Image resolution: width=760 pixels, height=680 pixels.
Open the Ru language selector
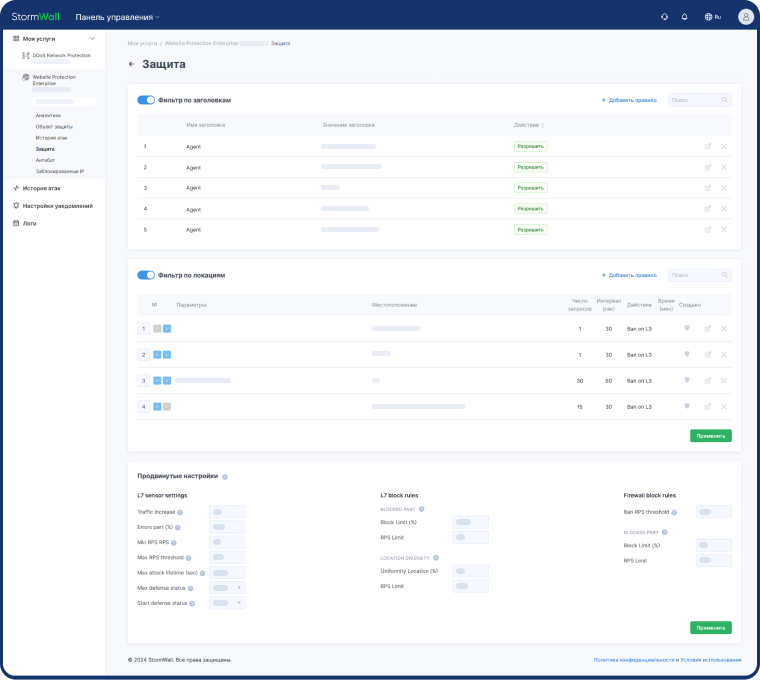[712, 17]
